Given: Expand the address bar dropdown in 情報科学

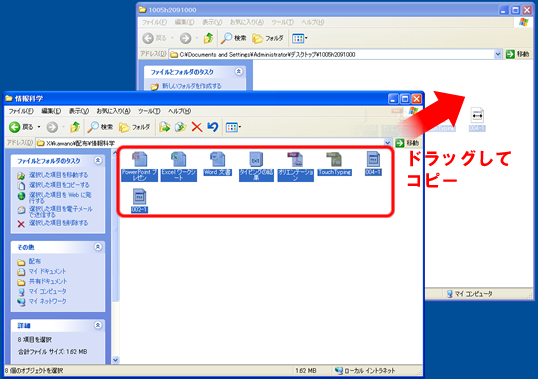Looking at the screenshot, I should 387,143.
